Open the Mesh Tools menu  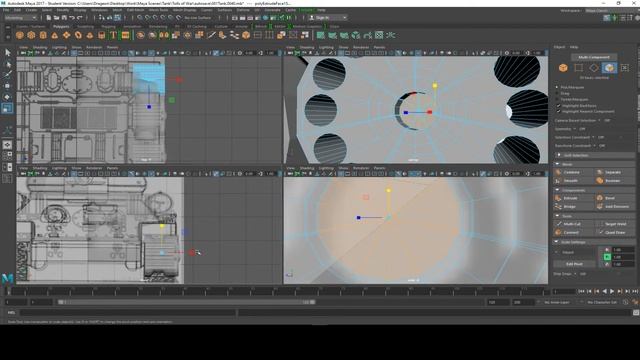(x=158, y=10)
